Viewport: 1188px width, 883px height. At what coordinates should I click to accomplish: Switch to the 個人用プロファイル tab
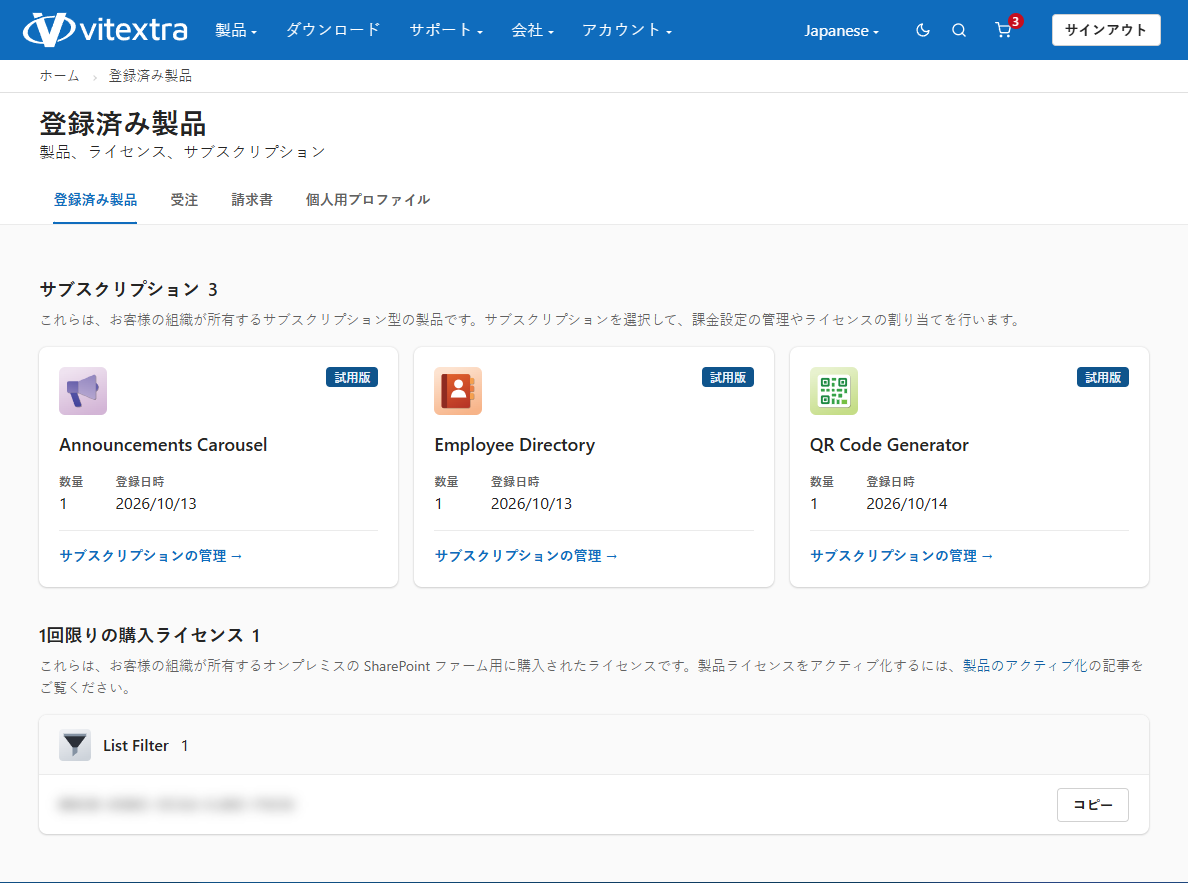(367, 199)
